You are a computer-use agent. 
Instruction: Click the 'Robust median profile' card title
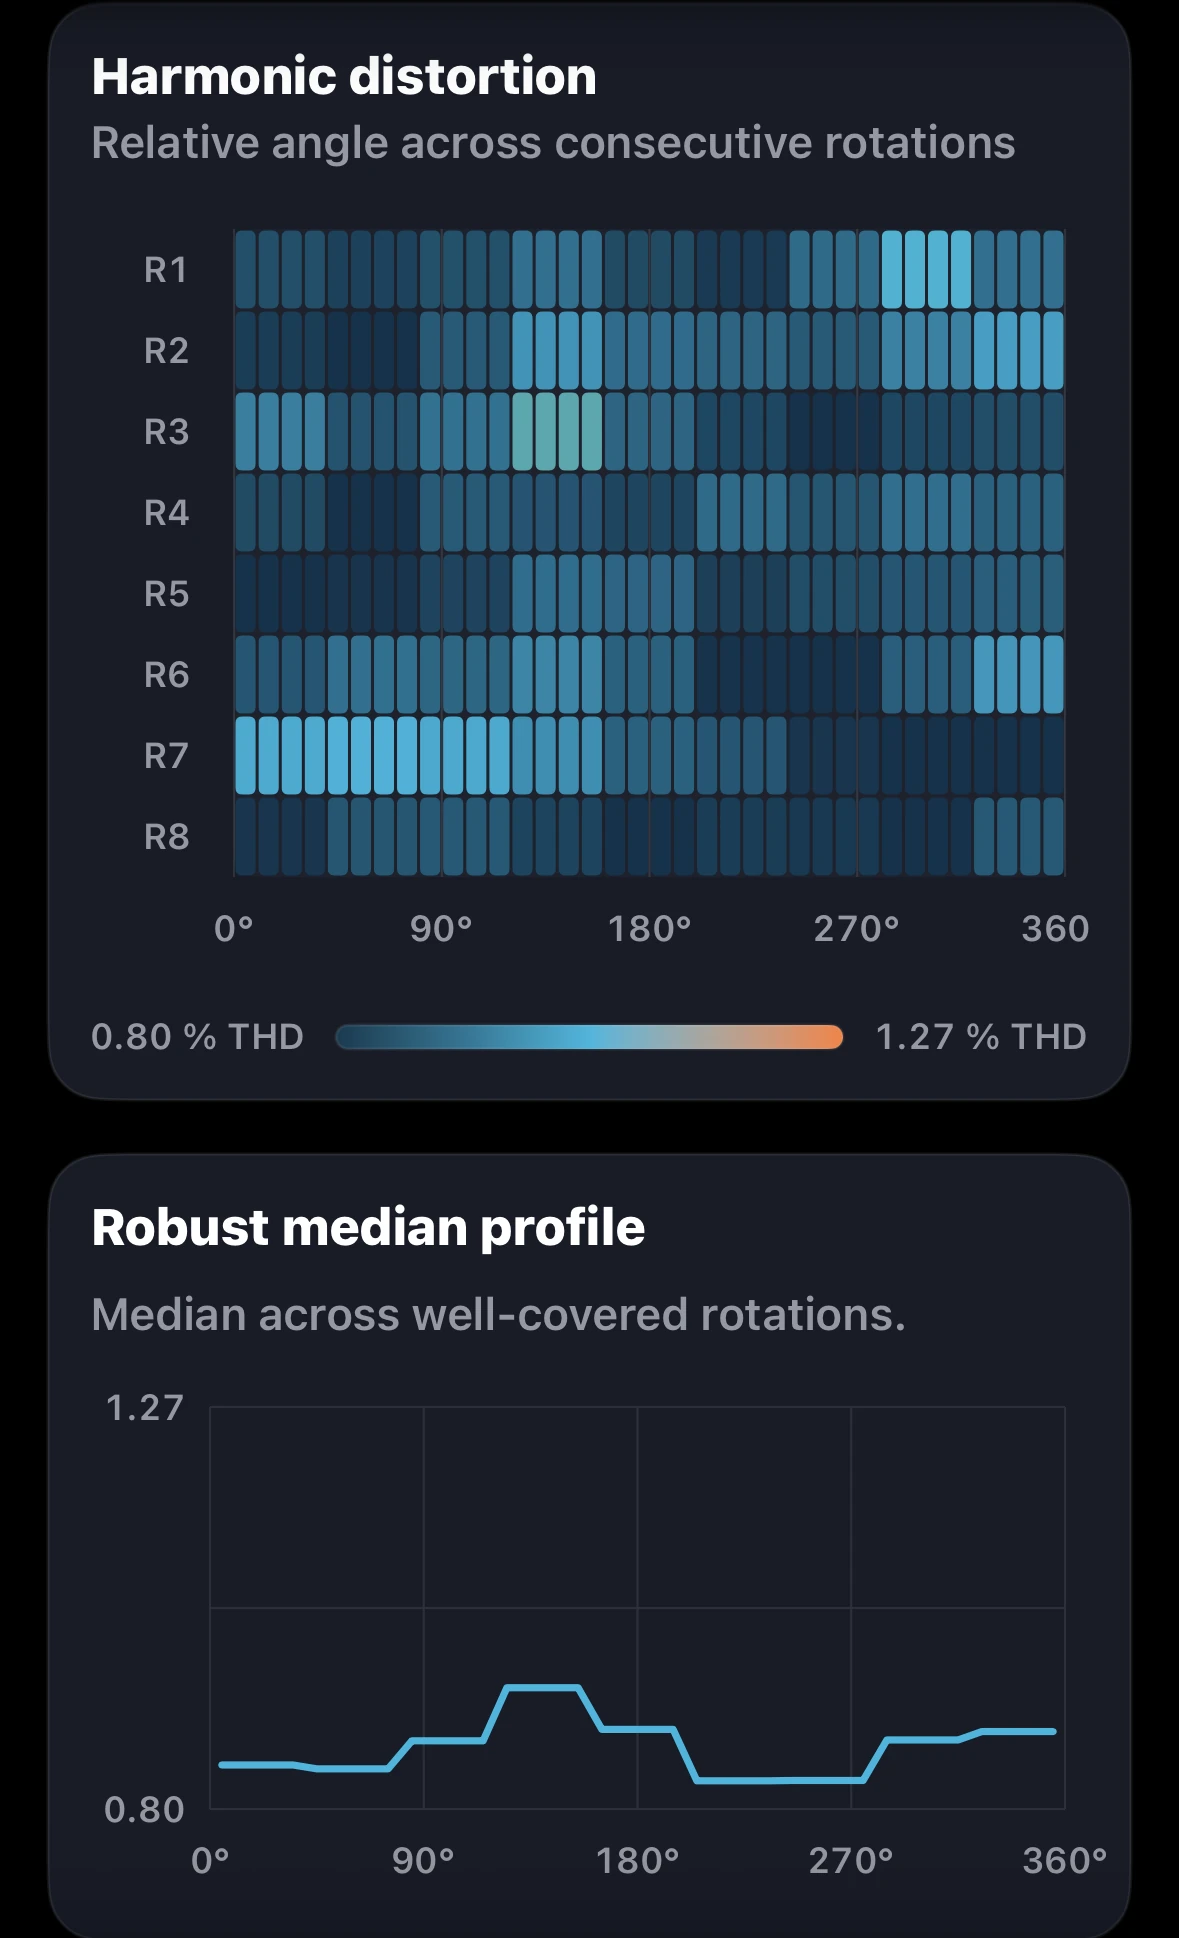pos(368,1228)
